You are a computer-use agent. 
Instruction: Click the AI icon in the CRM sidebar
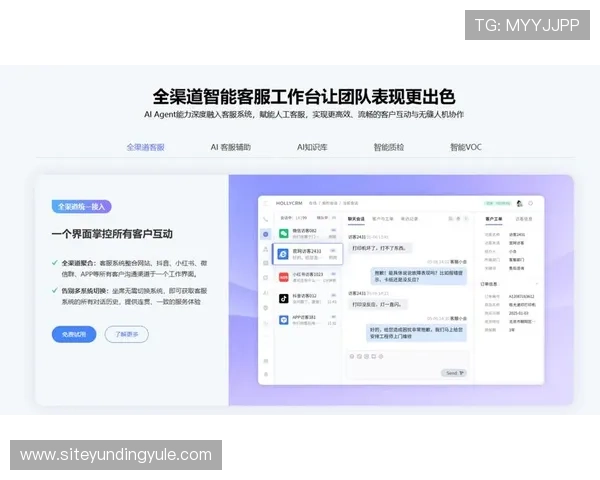(x=266, y=293)
